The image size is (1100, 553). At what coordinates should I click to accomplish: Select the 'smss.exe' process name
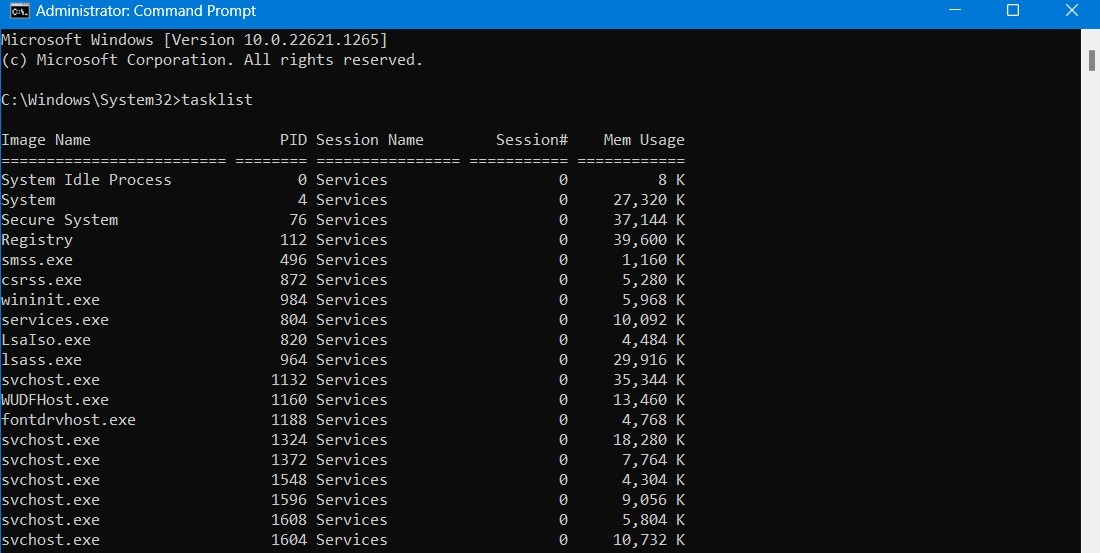(36, 260)
